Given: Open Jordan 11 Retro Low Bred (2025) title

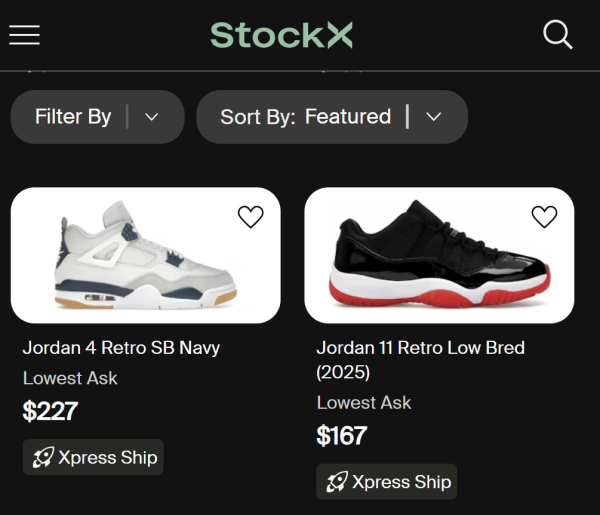Looking at the screenshot, I should 420,359.
